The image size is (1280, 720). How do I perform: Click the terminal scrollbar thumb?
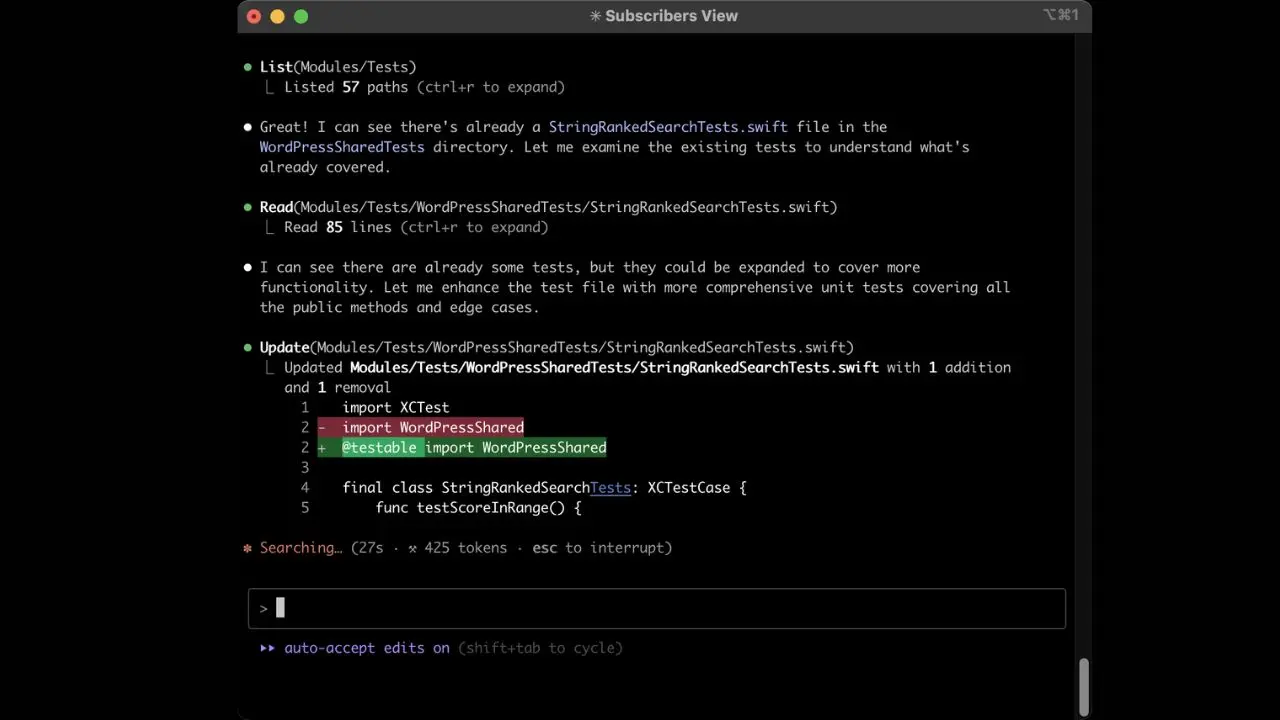coord(1084,686)
